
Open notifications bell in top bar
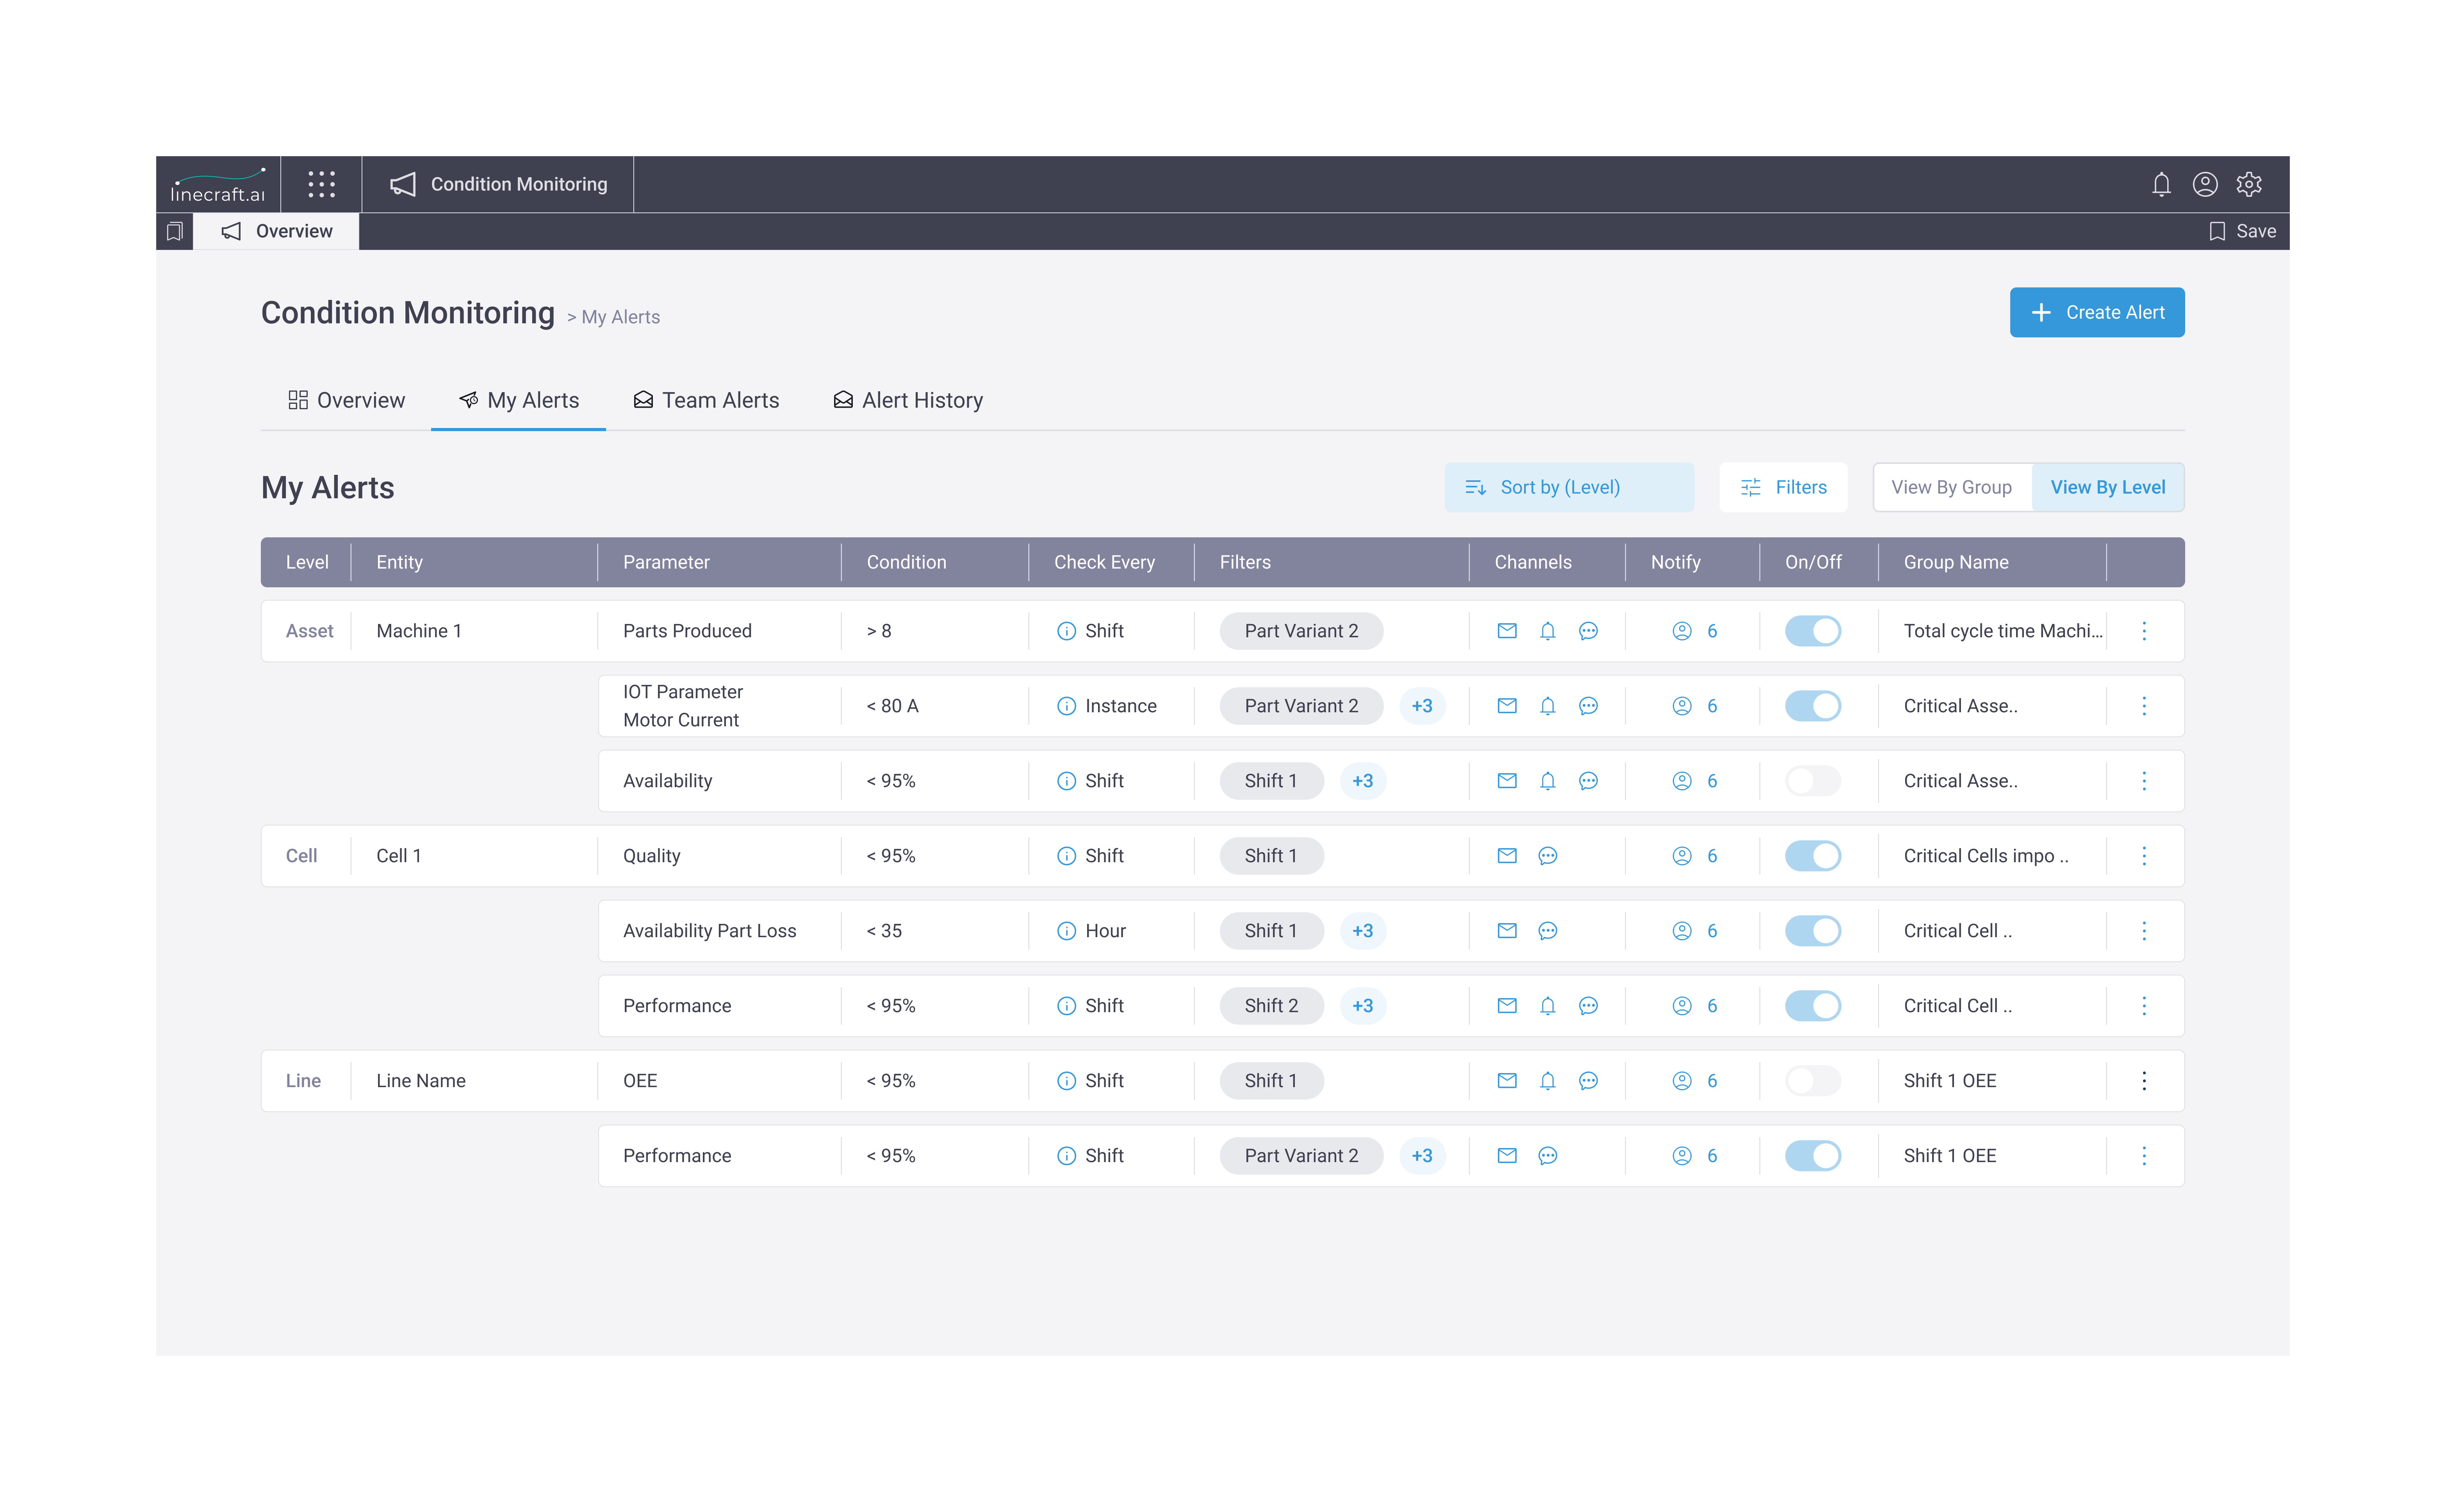pos(2161,184)
